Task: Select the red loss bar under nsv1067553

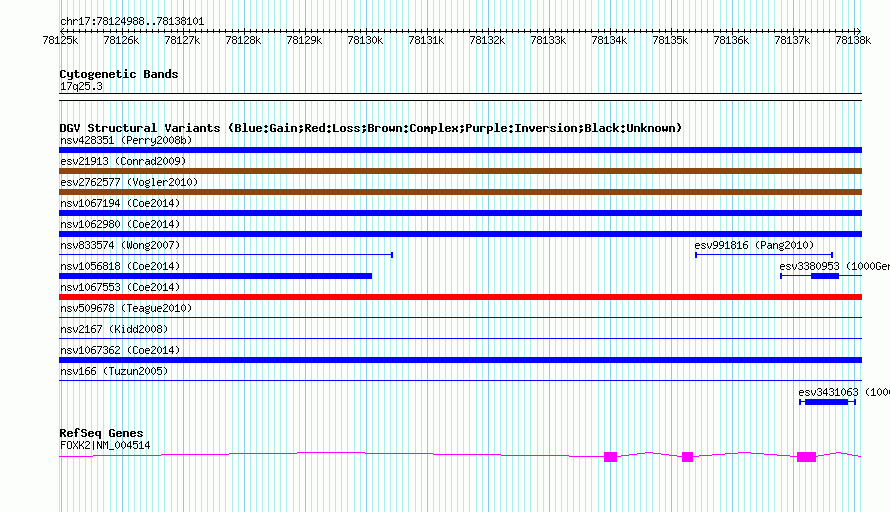Action: (x=460, y=297)
